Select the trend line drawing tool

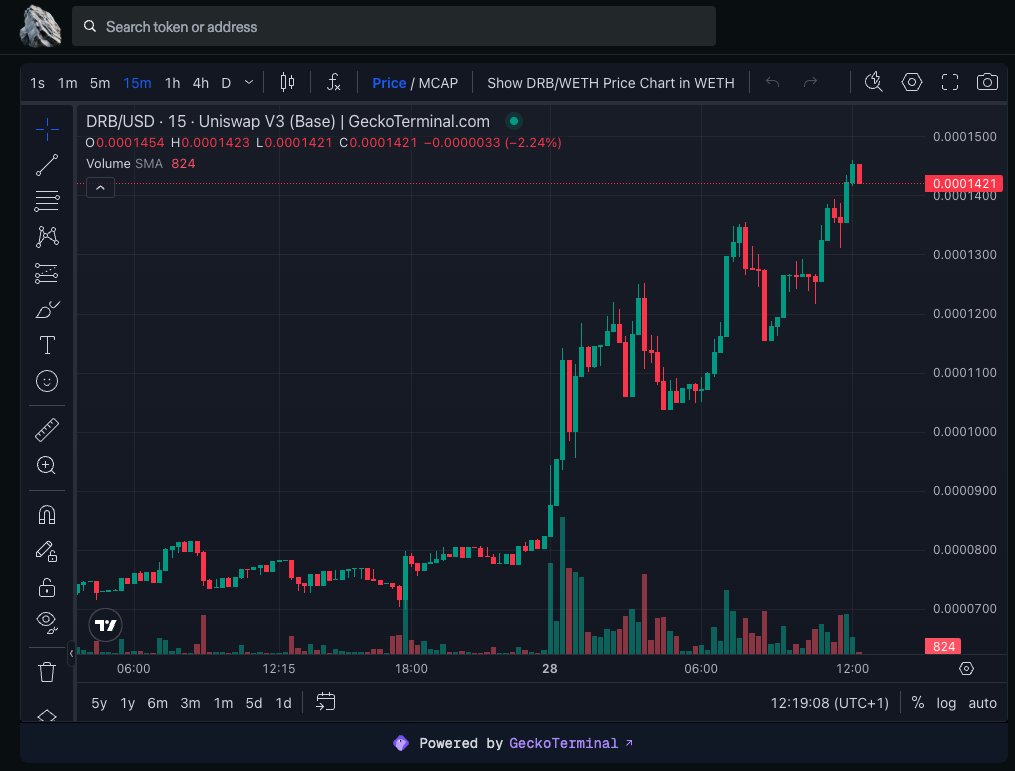[47, 165]
